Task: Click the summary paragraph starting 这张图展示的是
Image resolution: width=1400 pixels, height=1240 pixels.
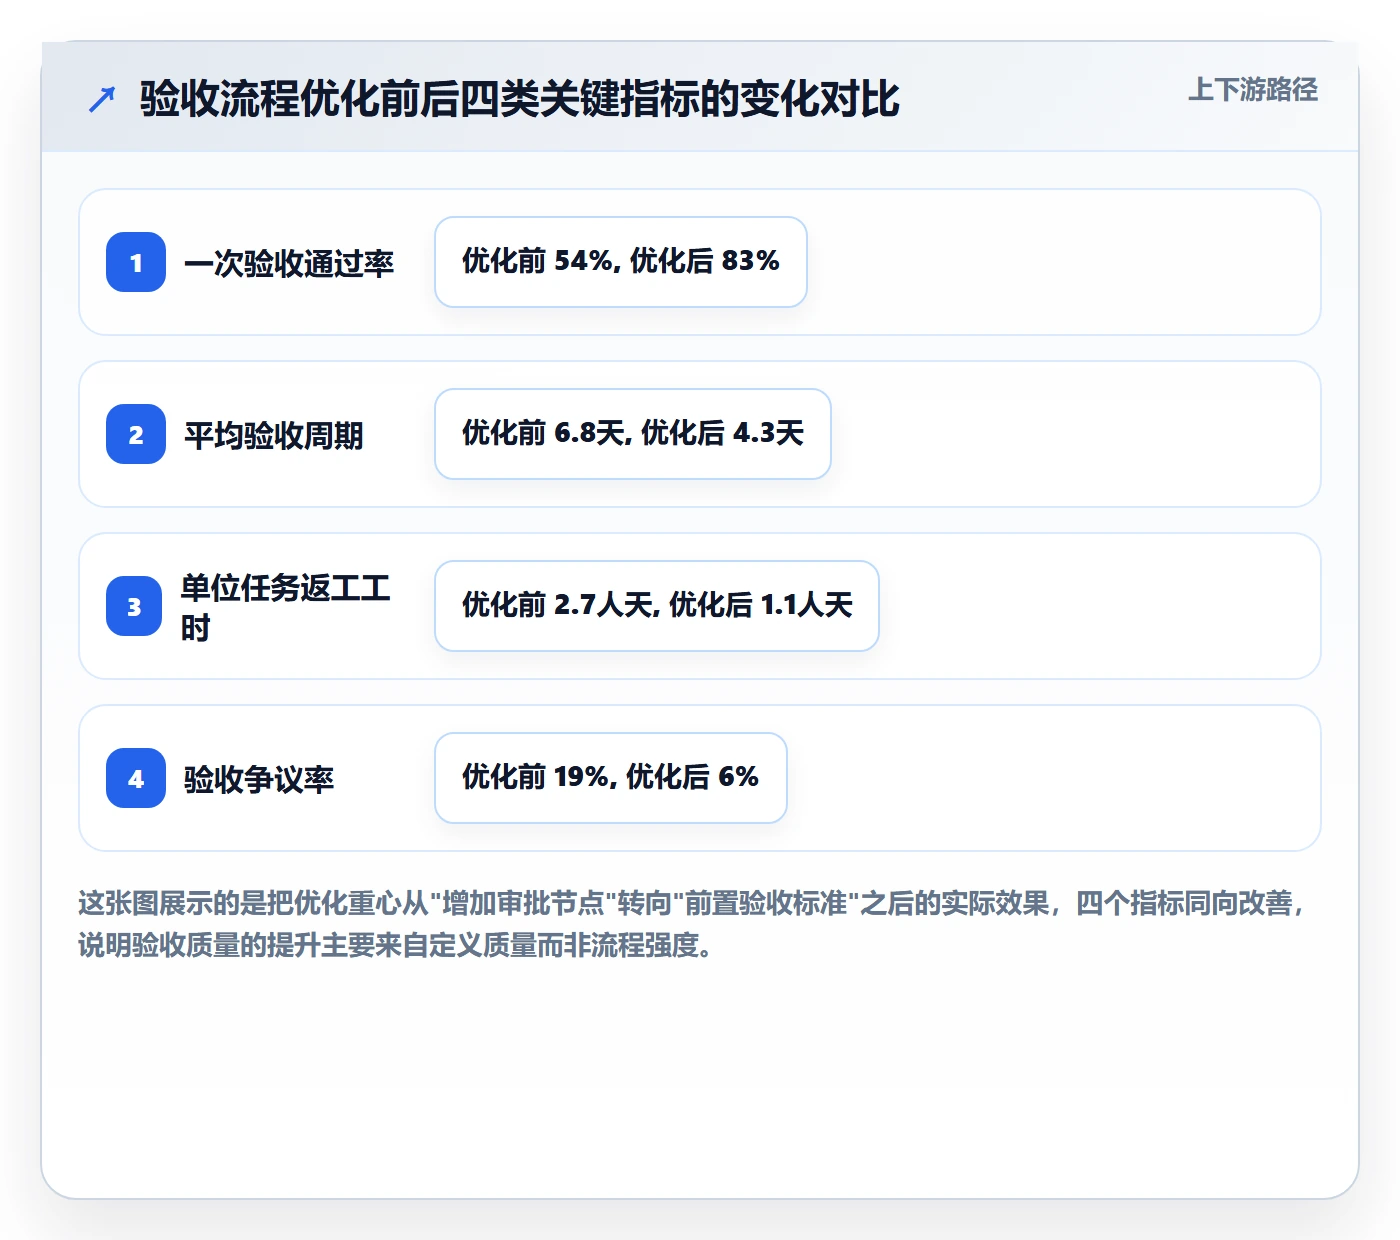Action: [693, 924]
